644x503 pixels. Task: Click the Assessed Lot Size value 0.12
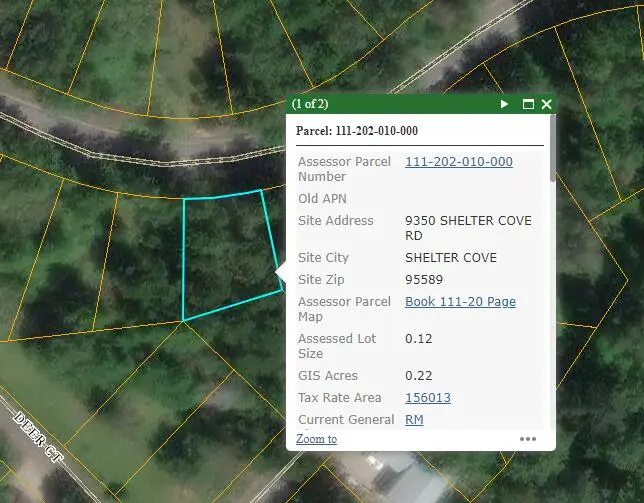pos(418,339)
